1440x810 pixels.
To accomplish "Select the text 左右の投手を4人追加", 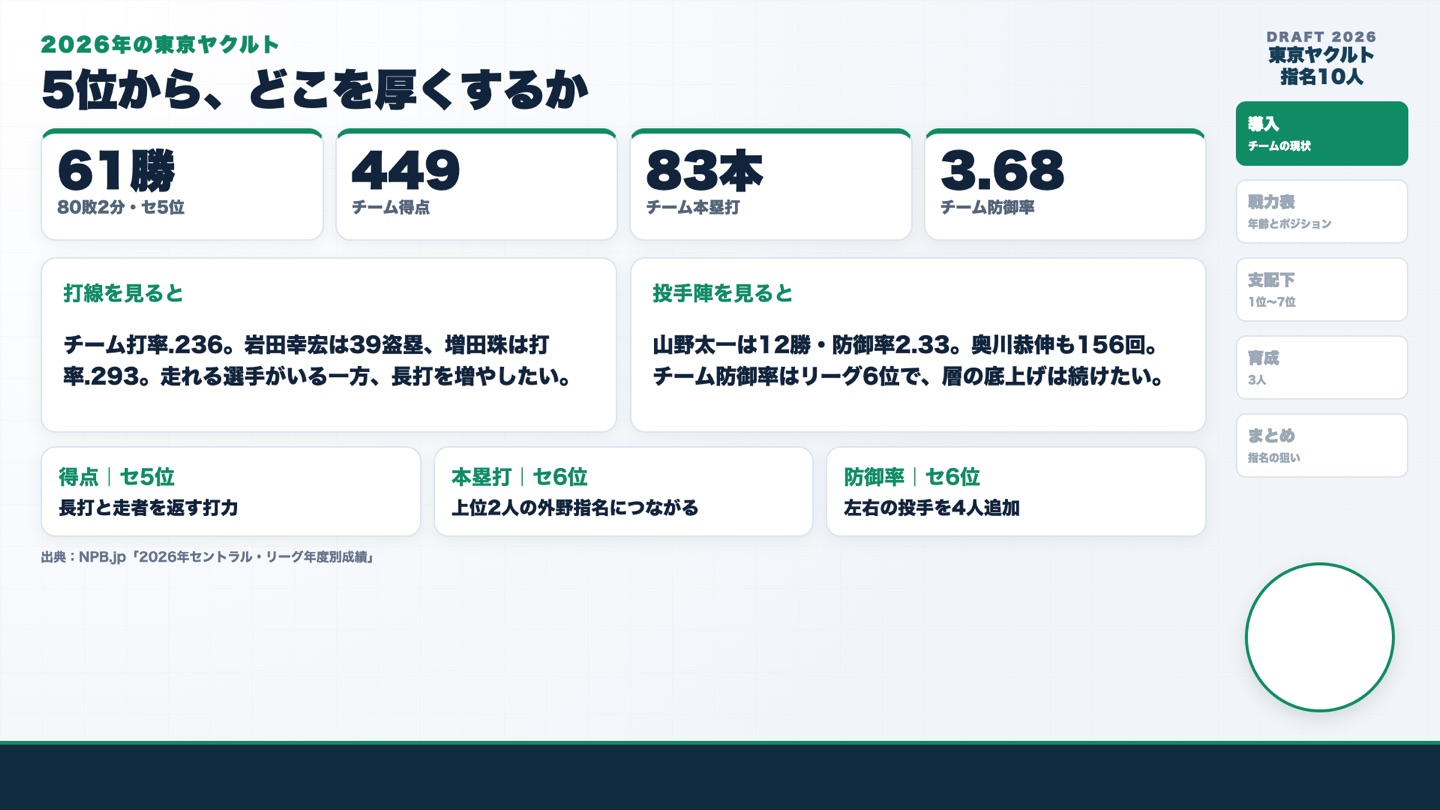I will tap(932, 508).
